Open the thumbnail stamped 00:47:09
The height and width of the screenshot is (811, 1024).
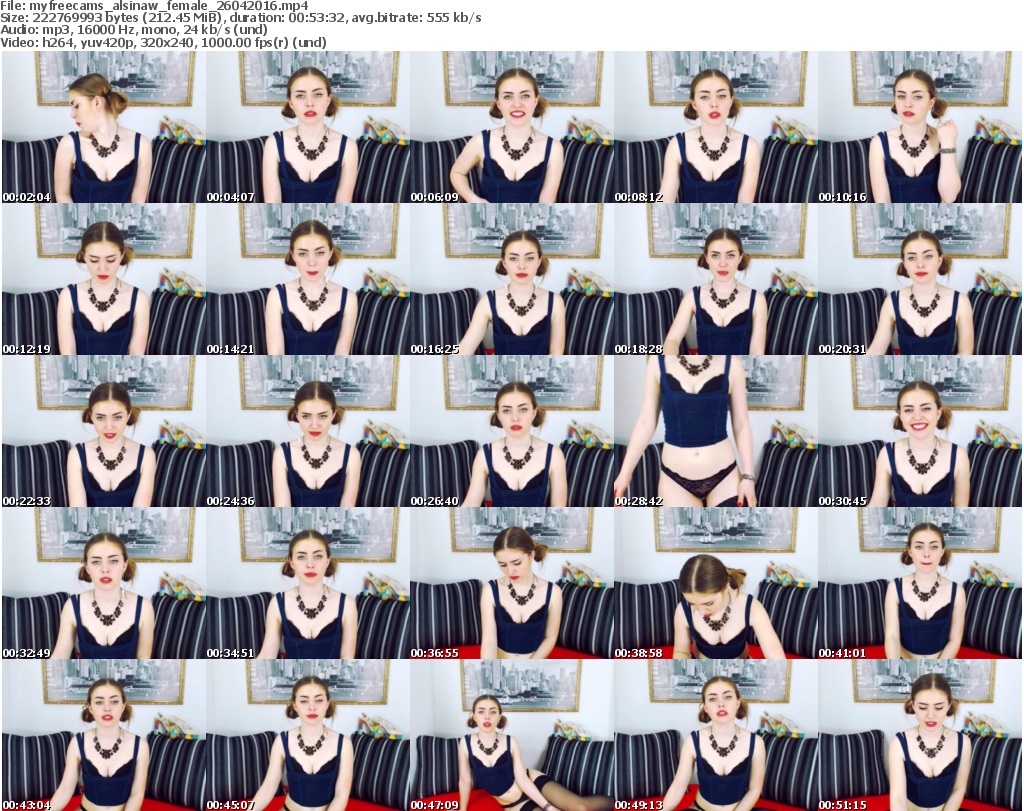(511, 735)
